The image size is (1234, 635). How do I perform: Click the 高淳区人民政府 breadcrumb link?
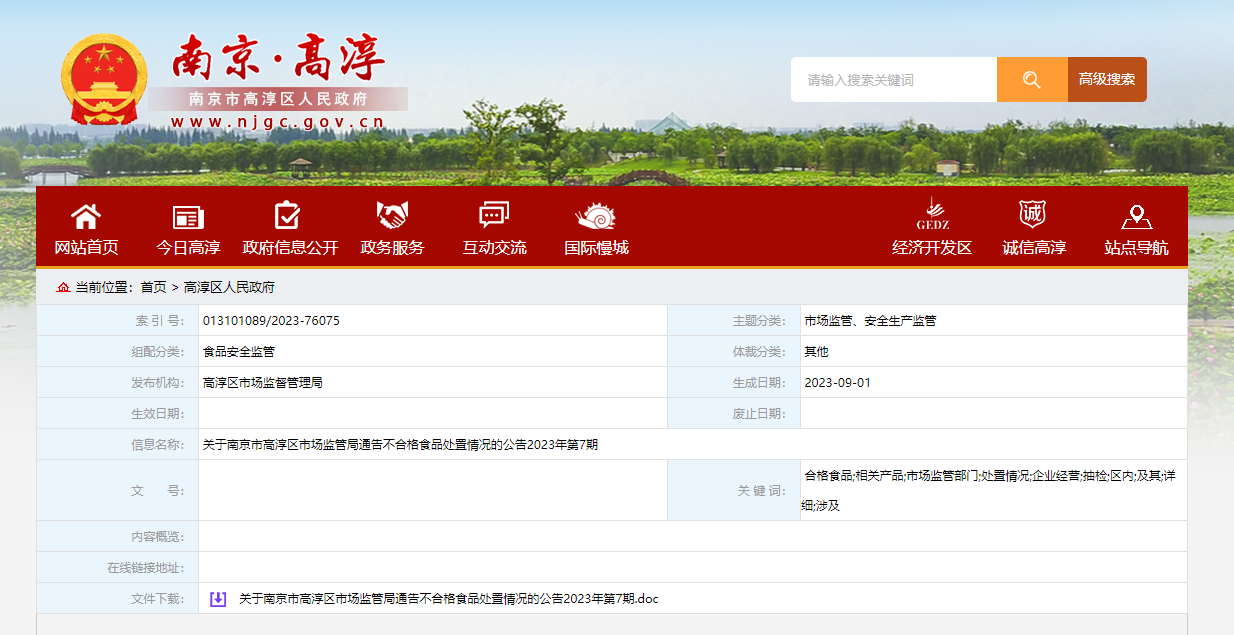229,287
